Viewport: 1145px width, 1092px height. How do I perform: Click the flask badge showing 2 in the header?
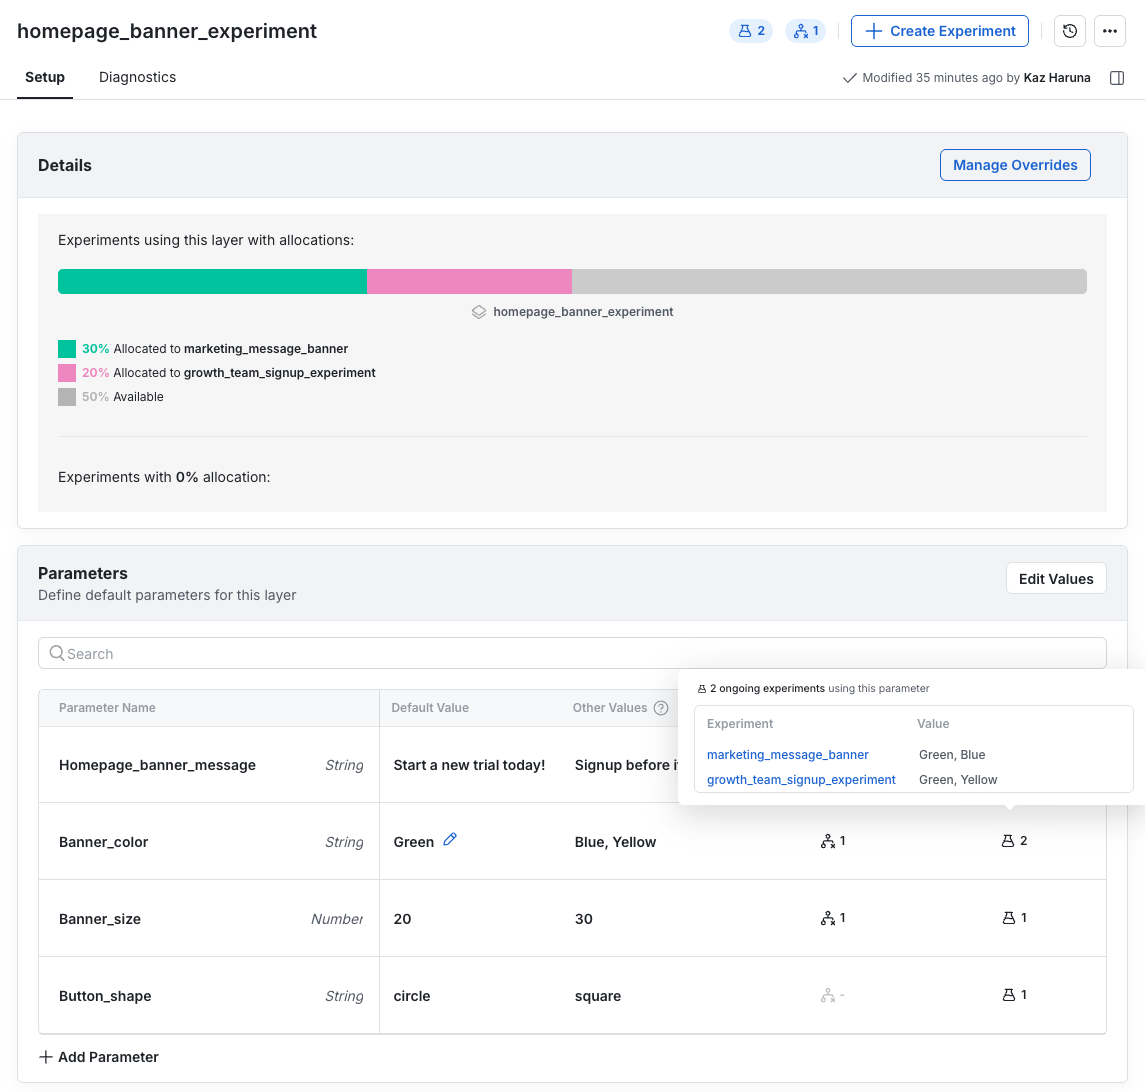click(751, 31)
